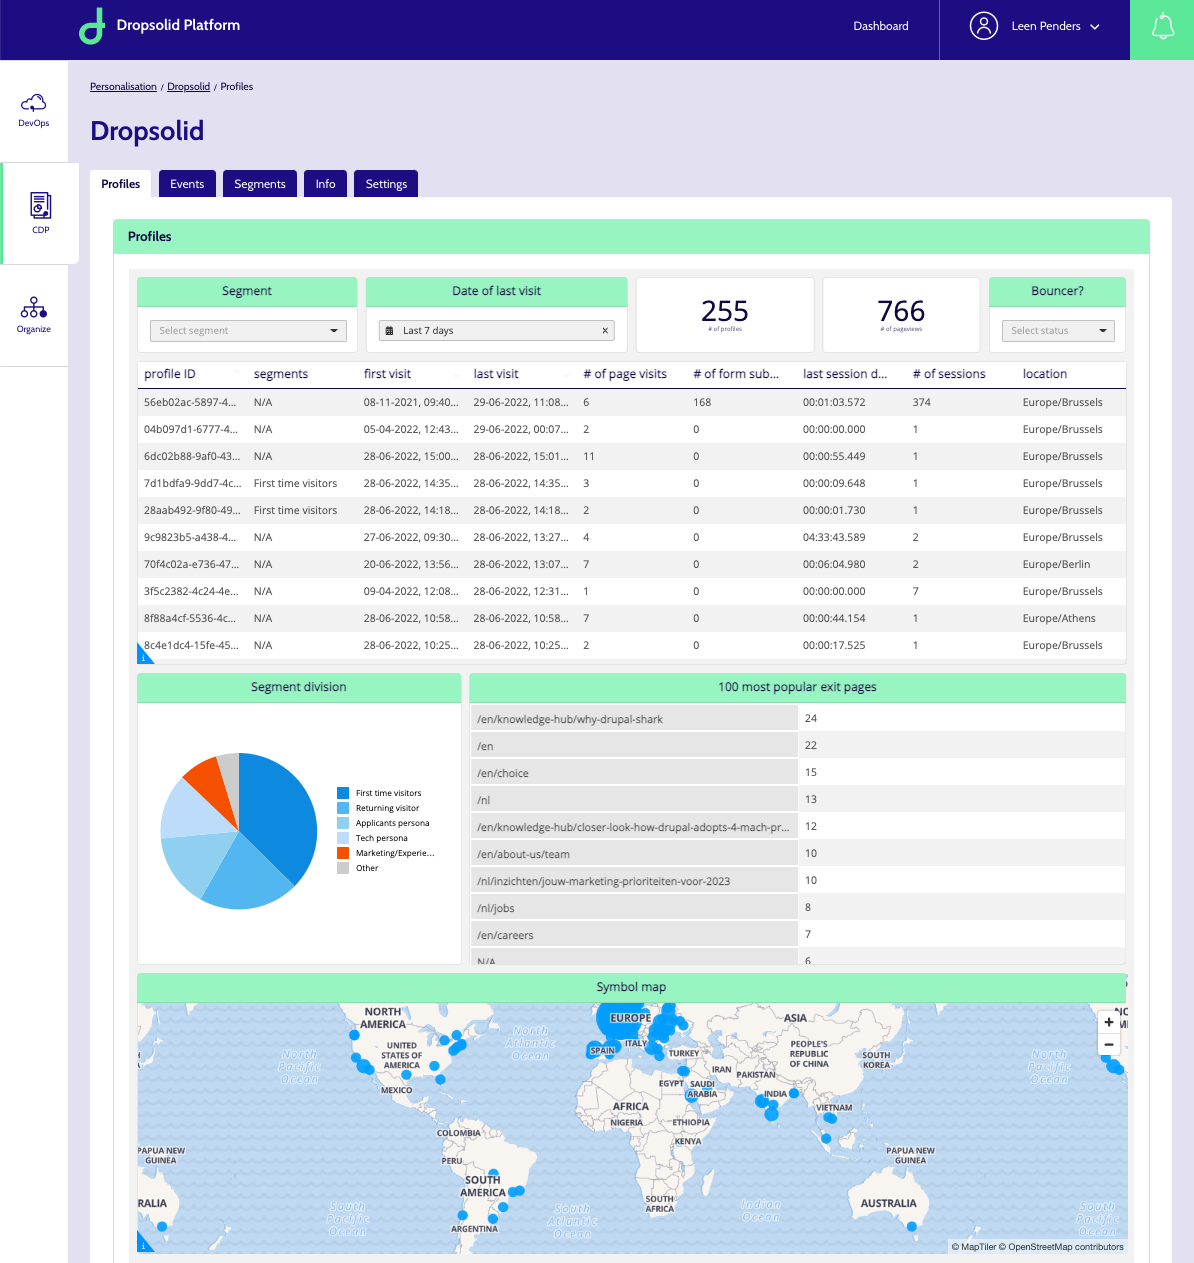Sort by the profile ID column header
1194x1263 pixels.
click(170, 374)
